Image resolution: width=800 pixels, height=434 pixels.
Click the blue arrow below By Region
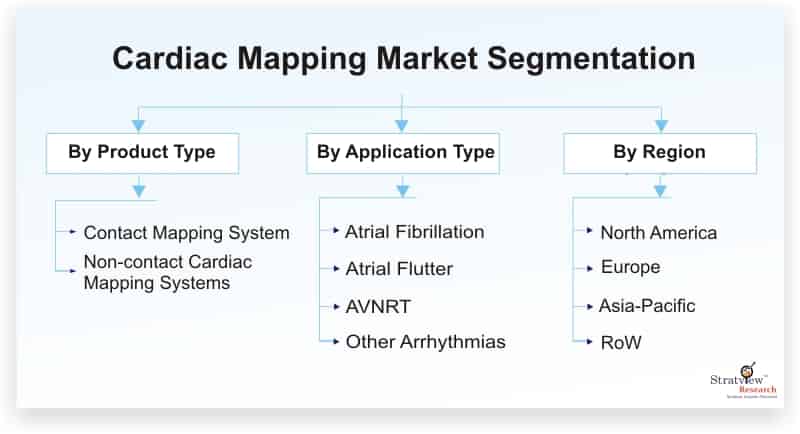tap(660, 191)
